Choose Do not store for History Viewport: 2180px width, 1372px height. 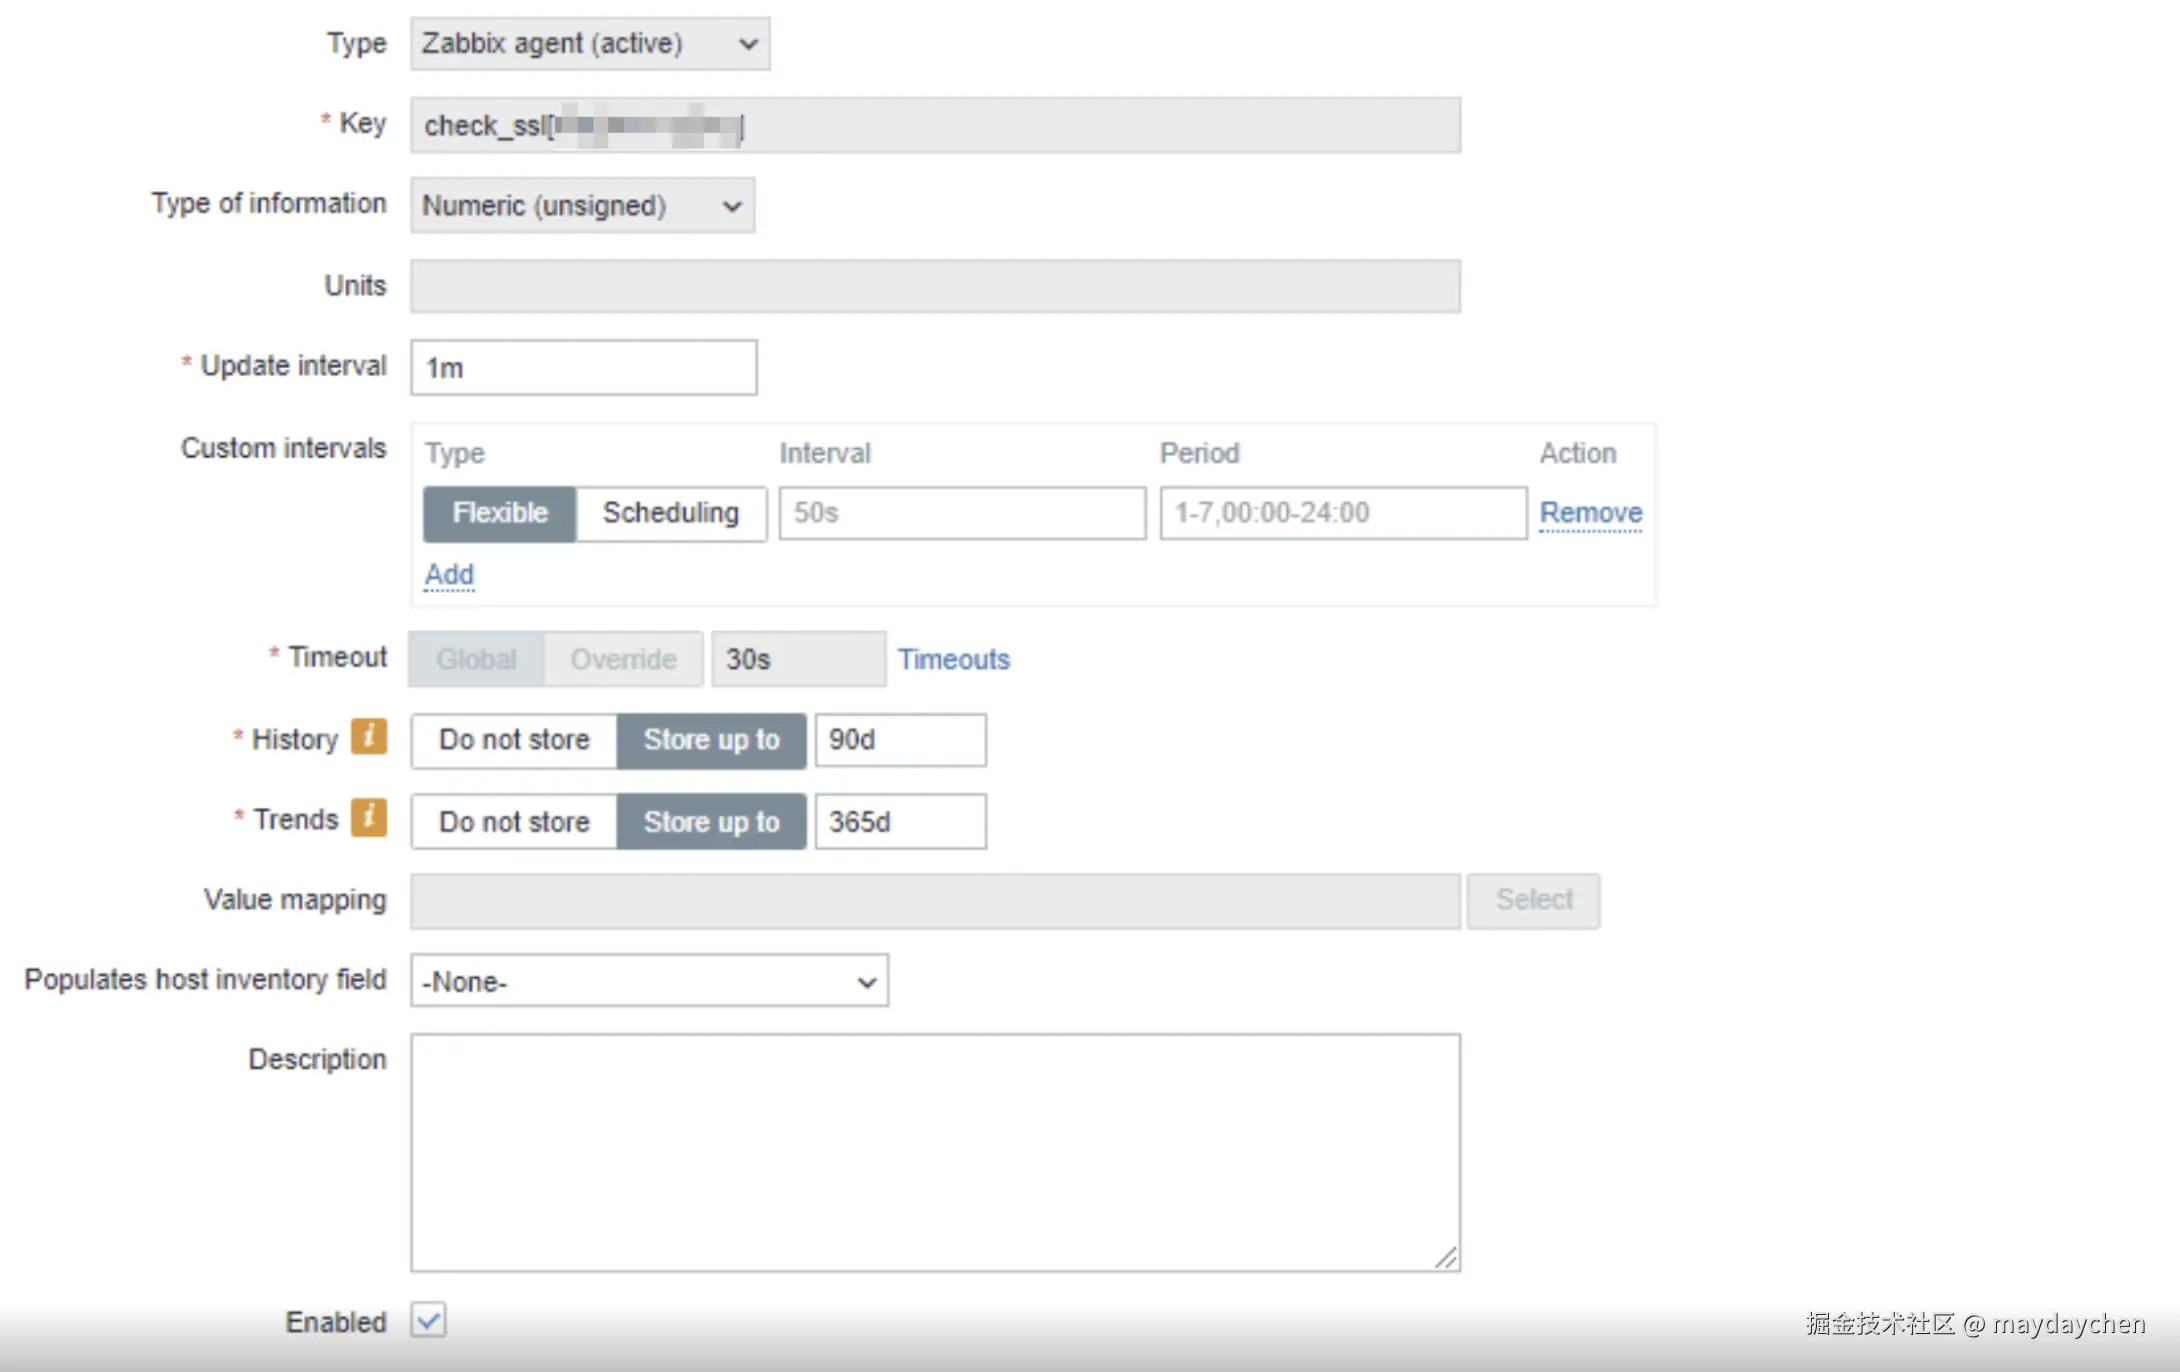point(514,740)
